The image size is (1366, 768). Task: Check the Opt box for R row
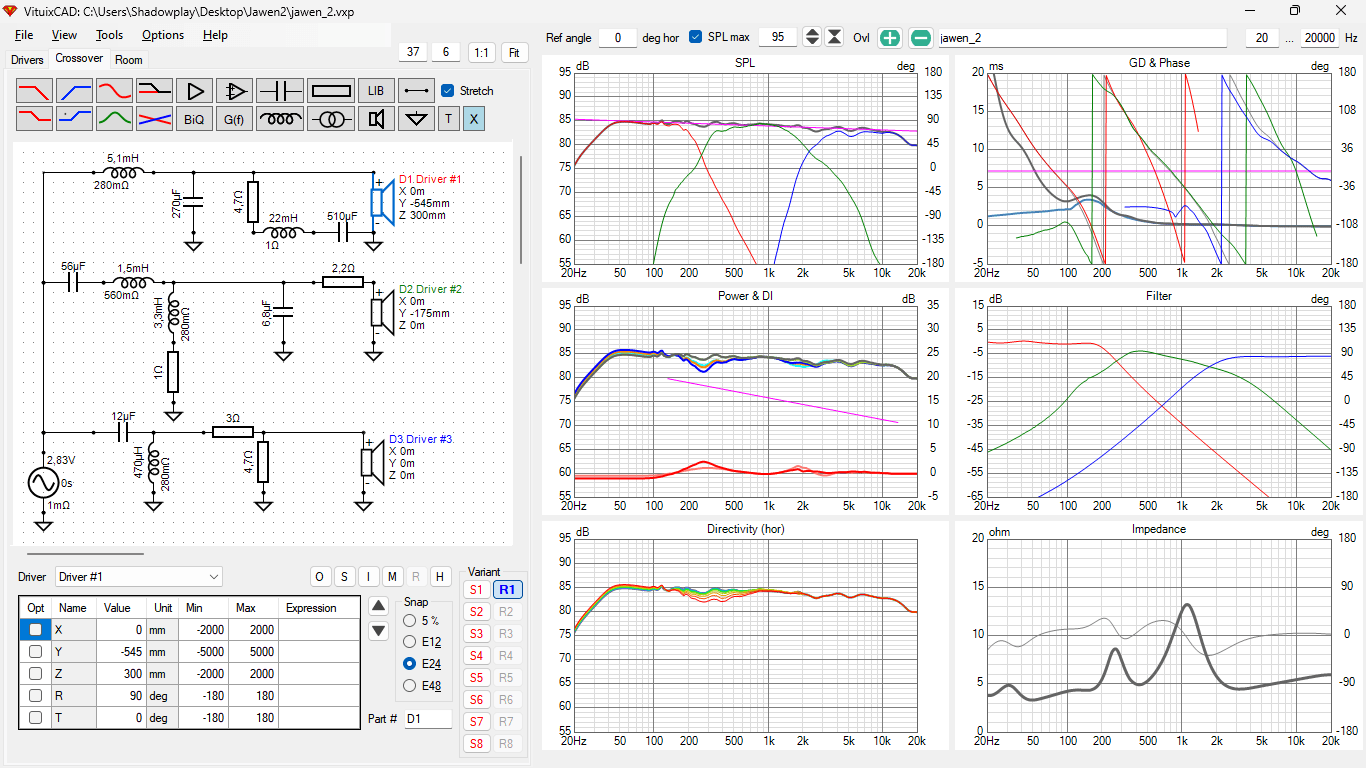tap(36, 696)
